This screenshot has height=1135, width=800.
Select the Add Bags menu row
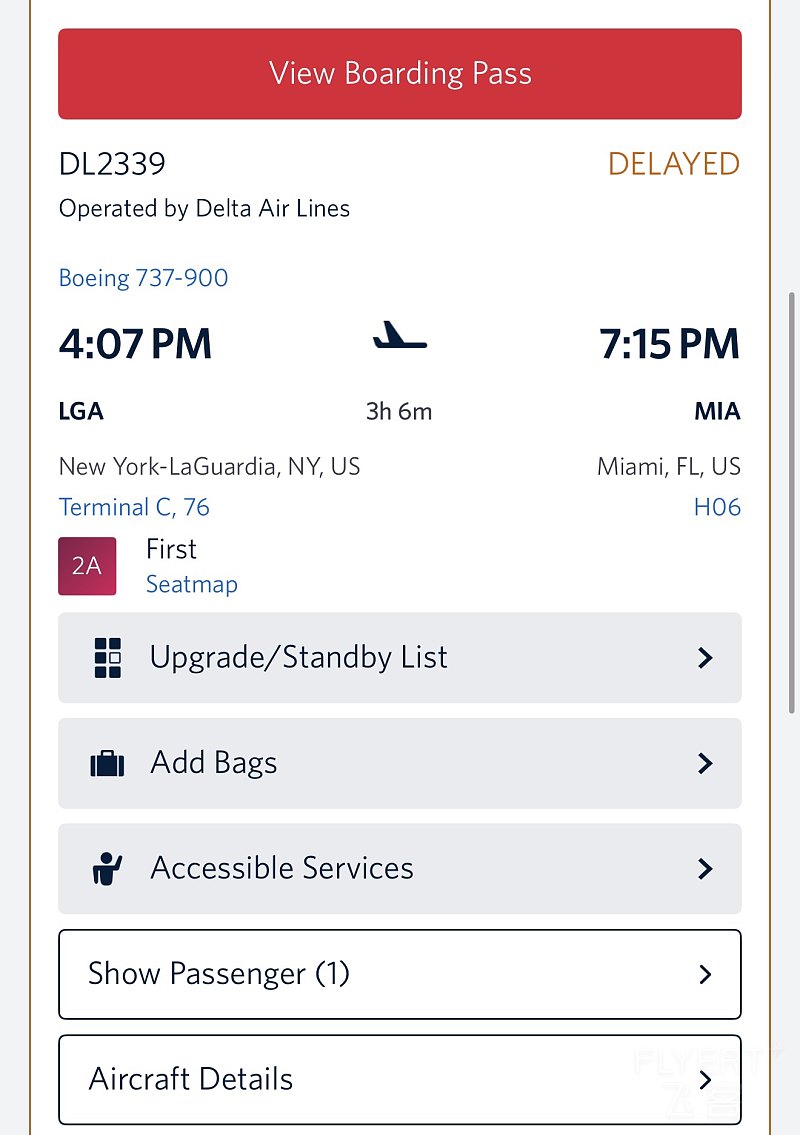point(400,764)
